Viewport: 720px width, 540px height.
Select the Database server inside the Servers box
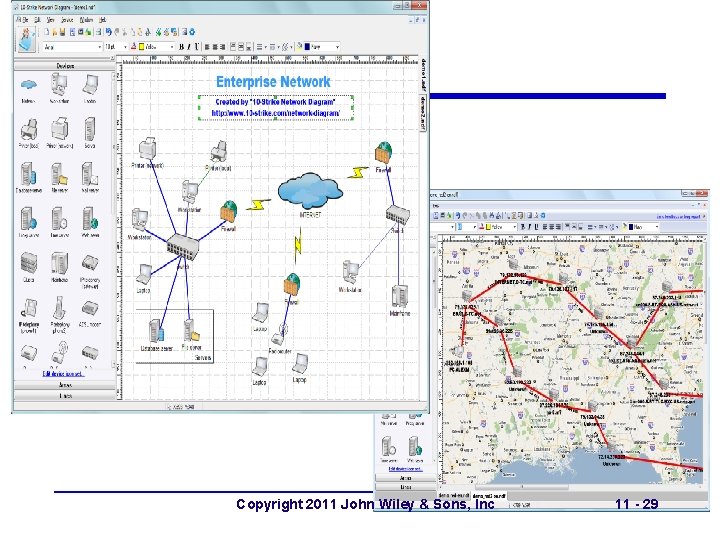click(156, 331)
